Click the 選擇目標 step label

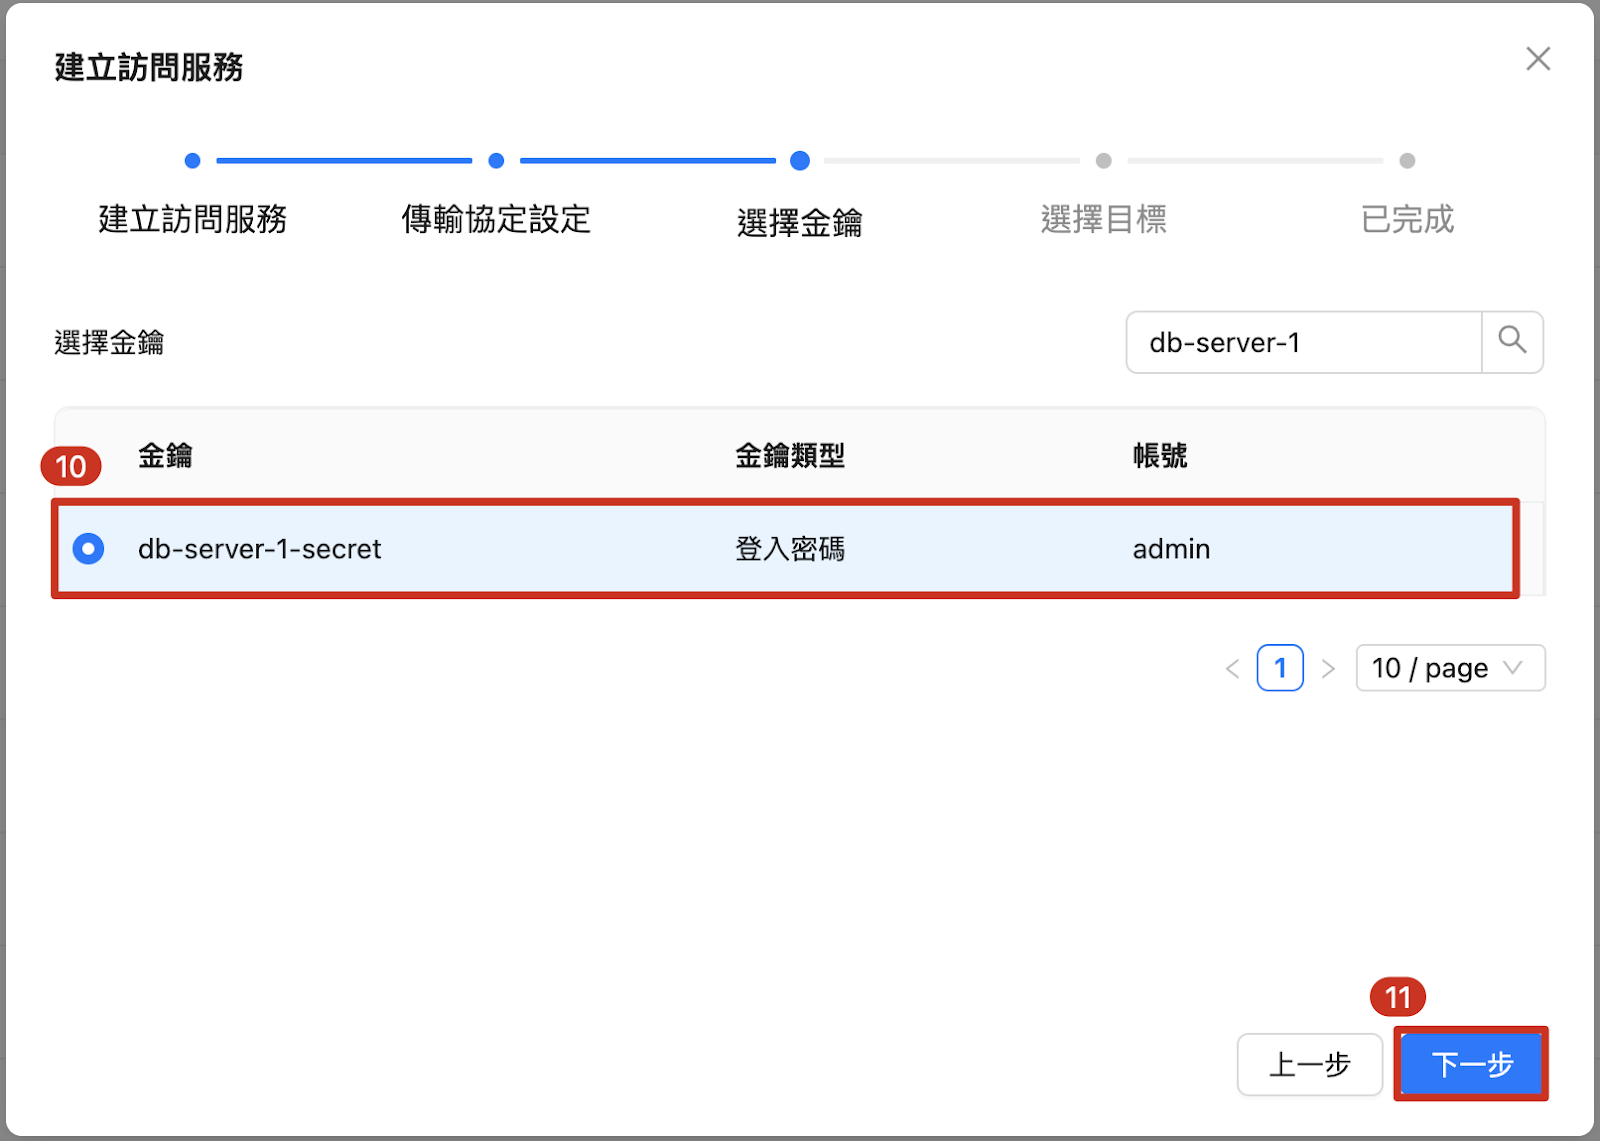[x=1103, y=219]
